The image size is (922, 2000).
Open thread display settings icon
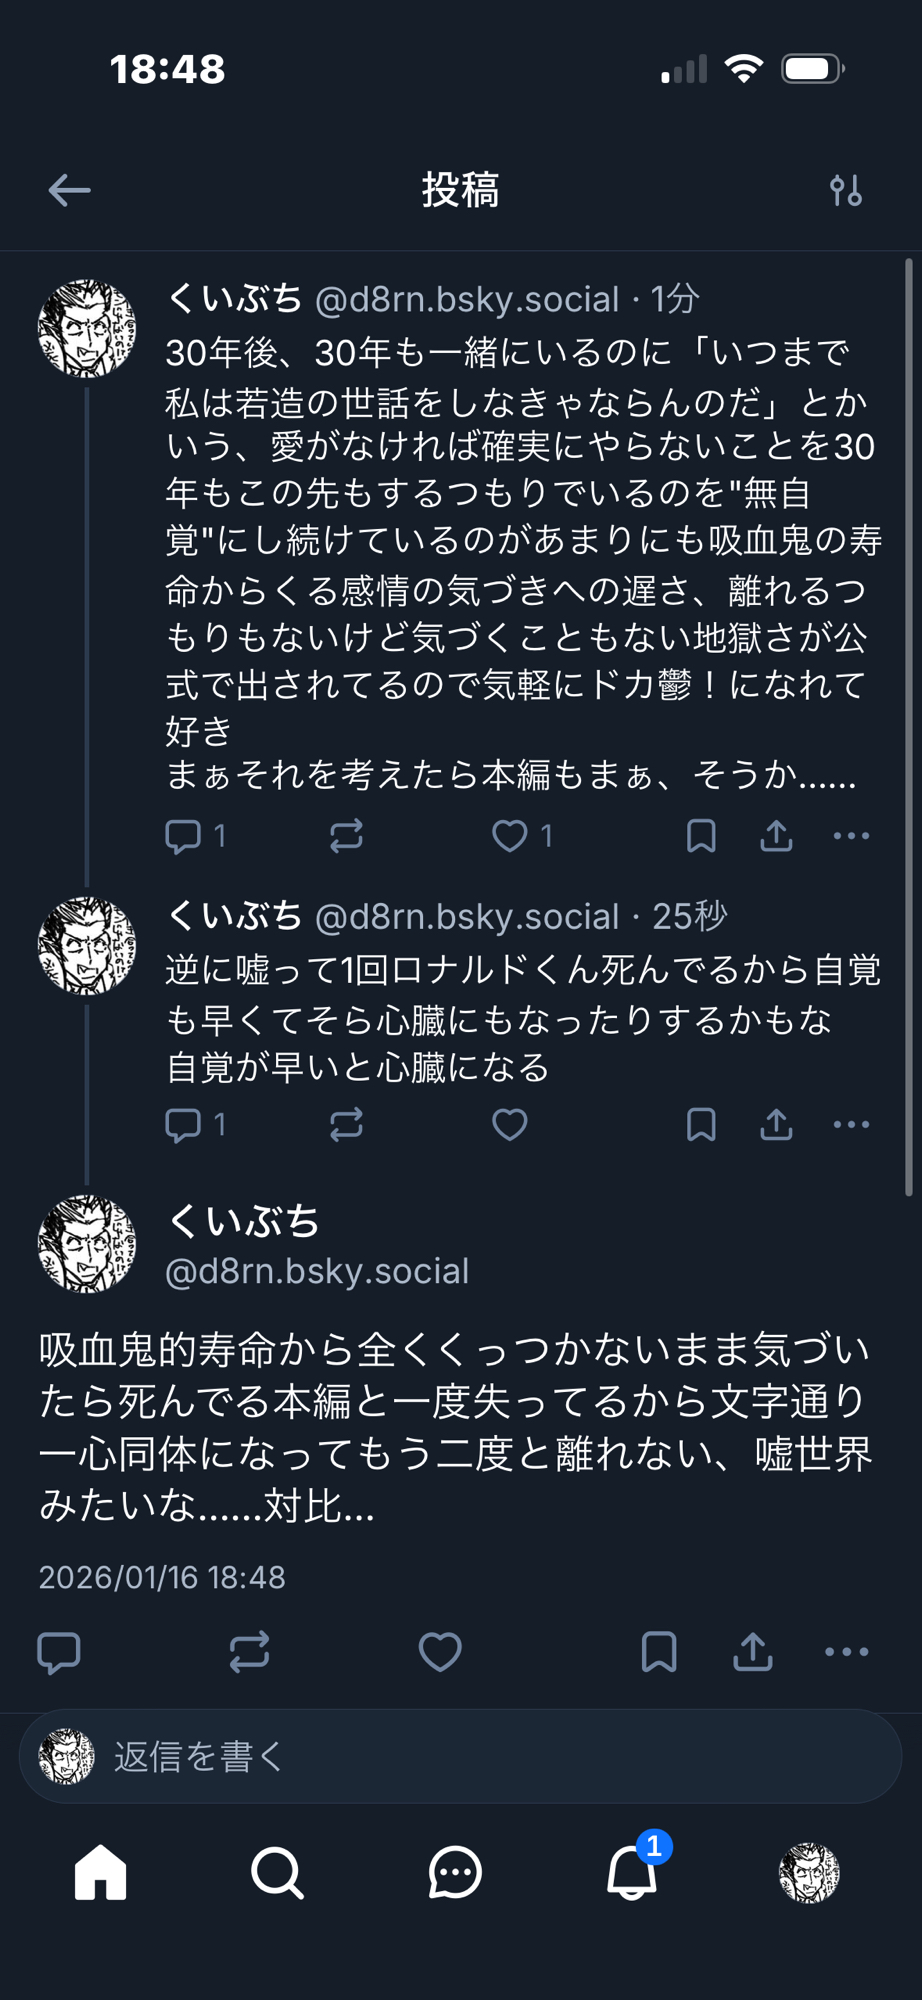tap(845, 190)
